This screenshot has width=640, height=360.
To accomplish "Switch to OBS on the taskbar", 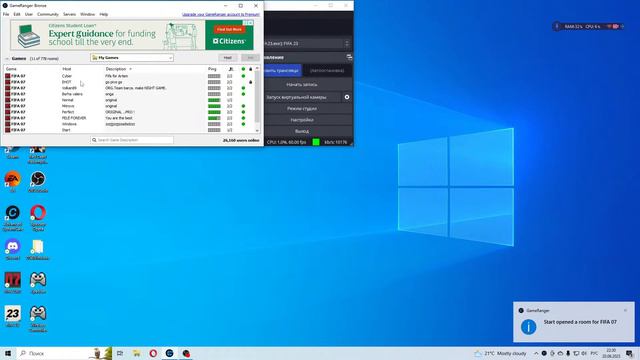I will (x=186, y=353).
